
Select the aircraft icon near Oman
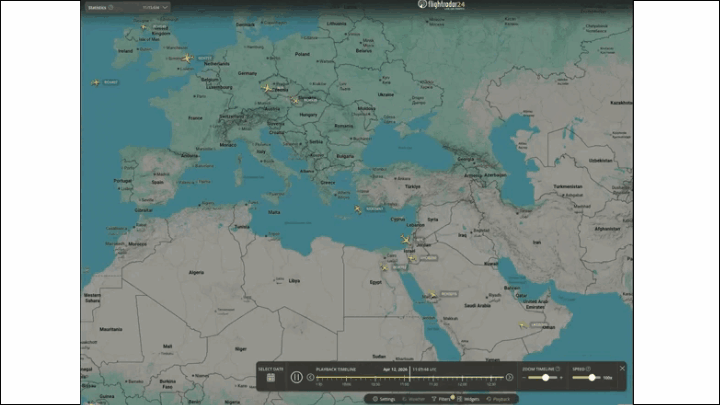522,324
